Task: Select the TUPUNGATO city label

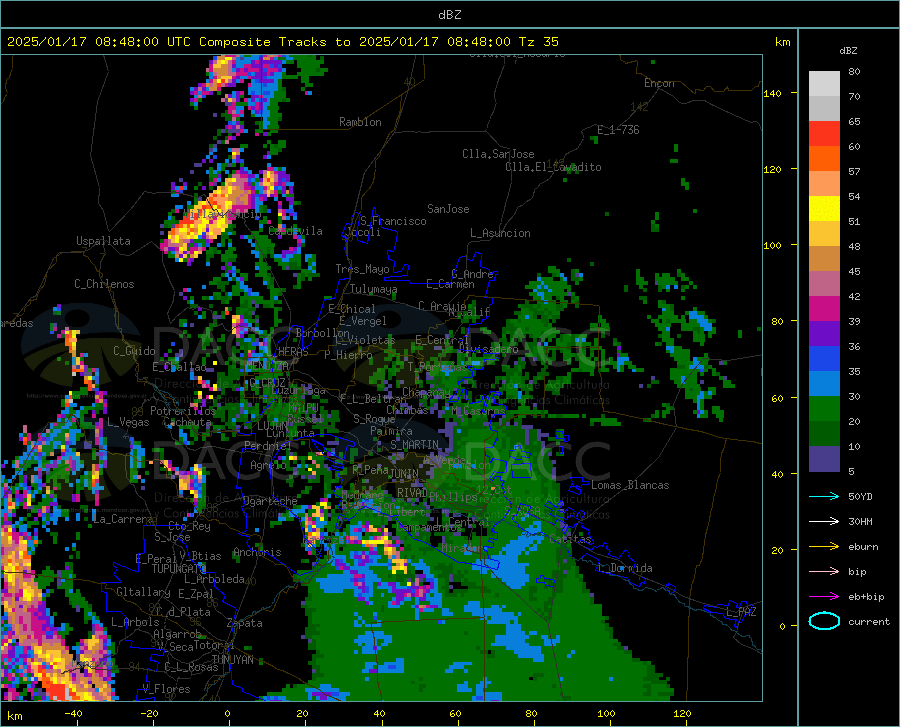Action: coord(179,569)
